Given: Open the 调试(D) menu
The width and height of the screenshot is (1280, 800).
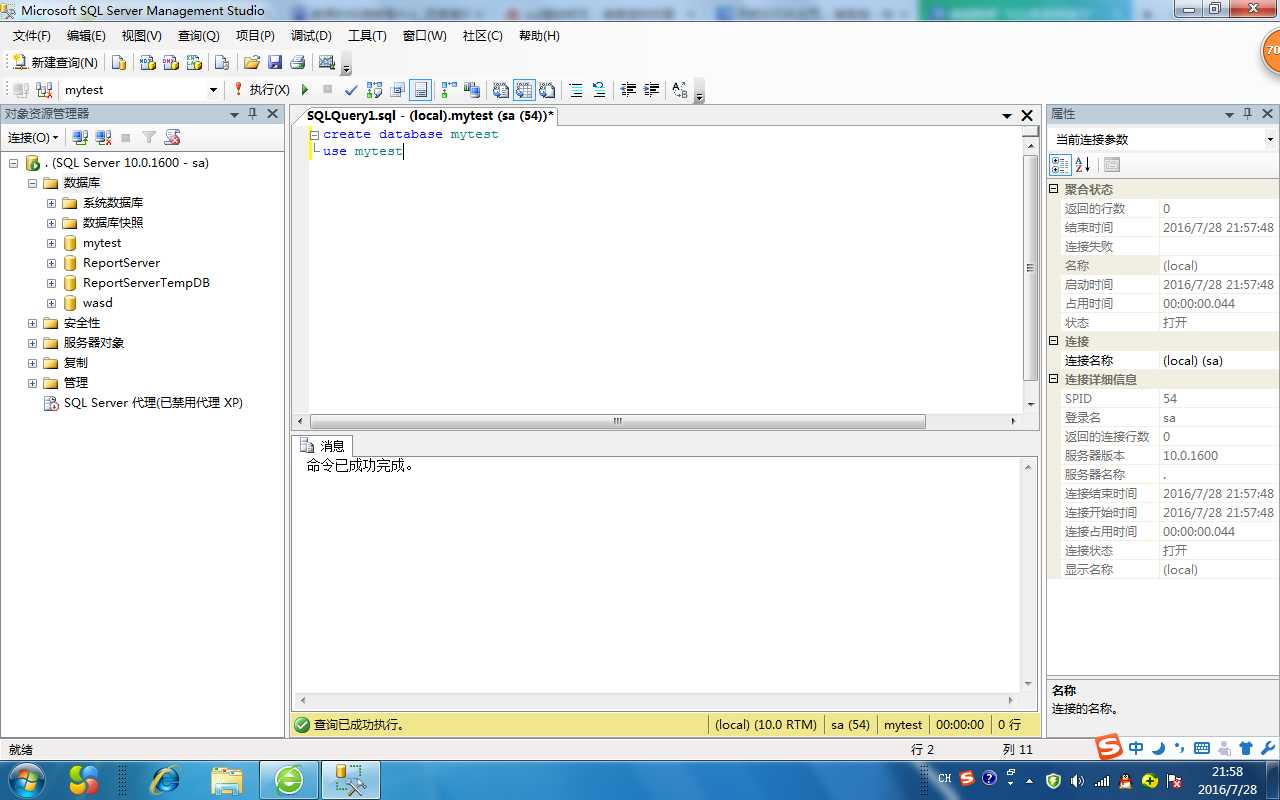Looking at the screenshot, I should (311, 36).
